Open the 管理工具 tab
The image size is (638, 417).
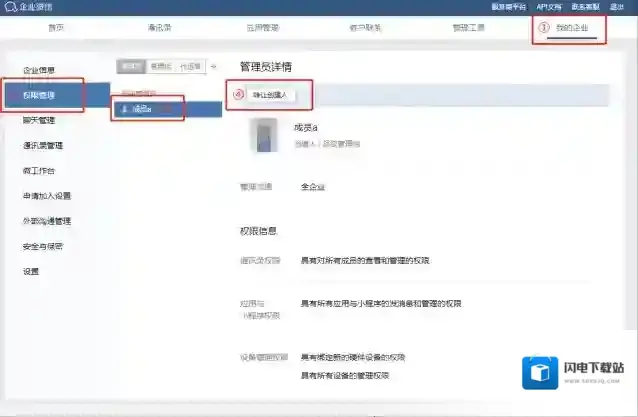(470, 28)
